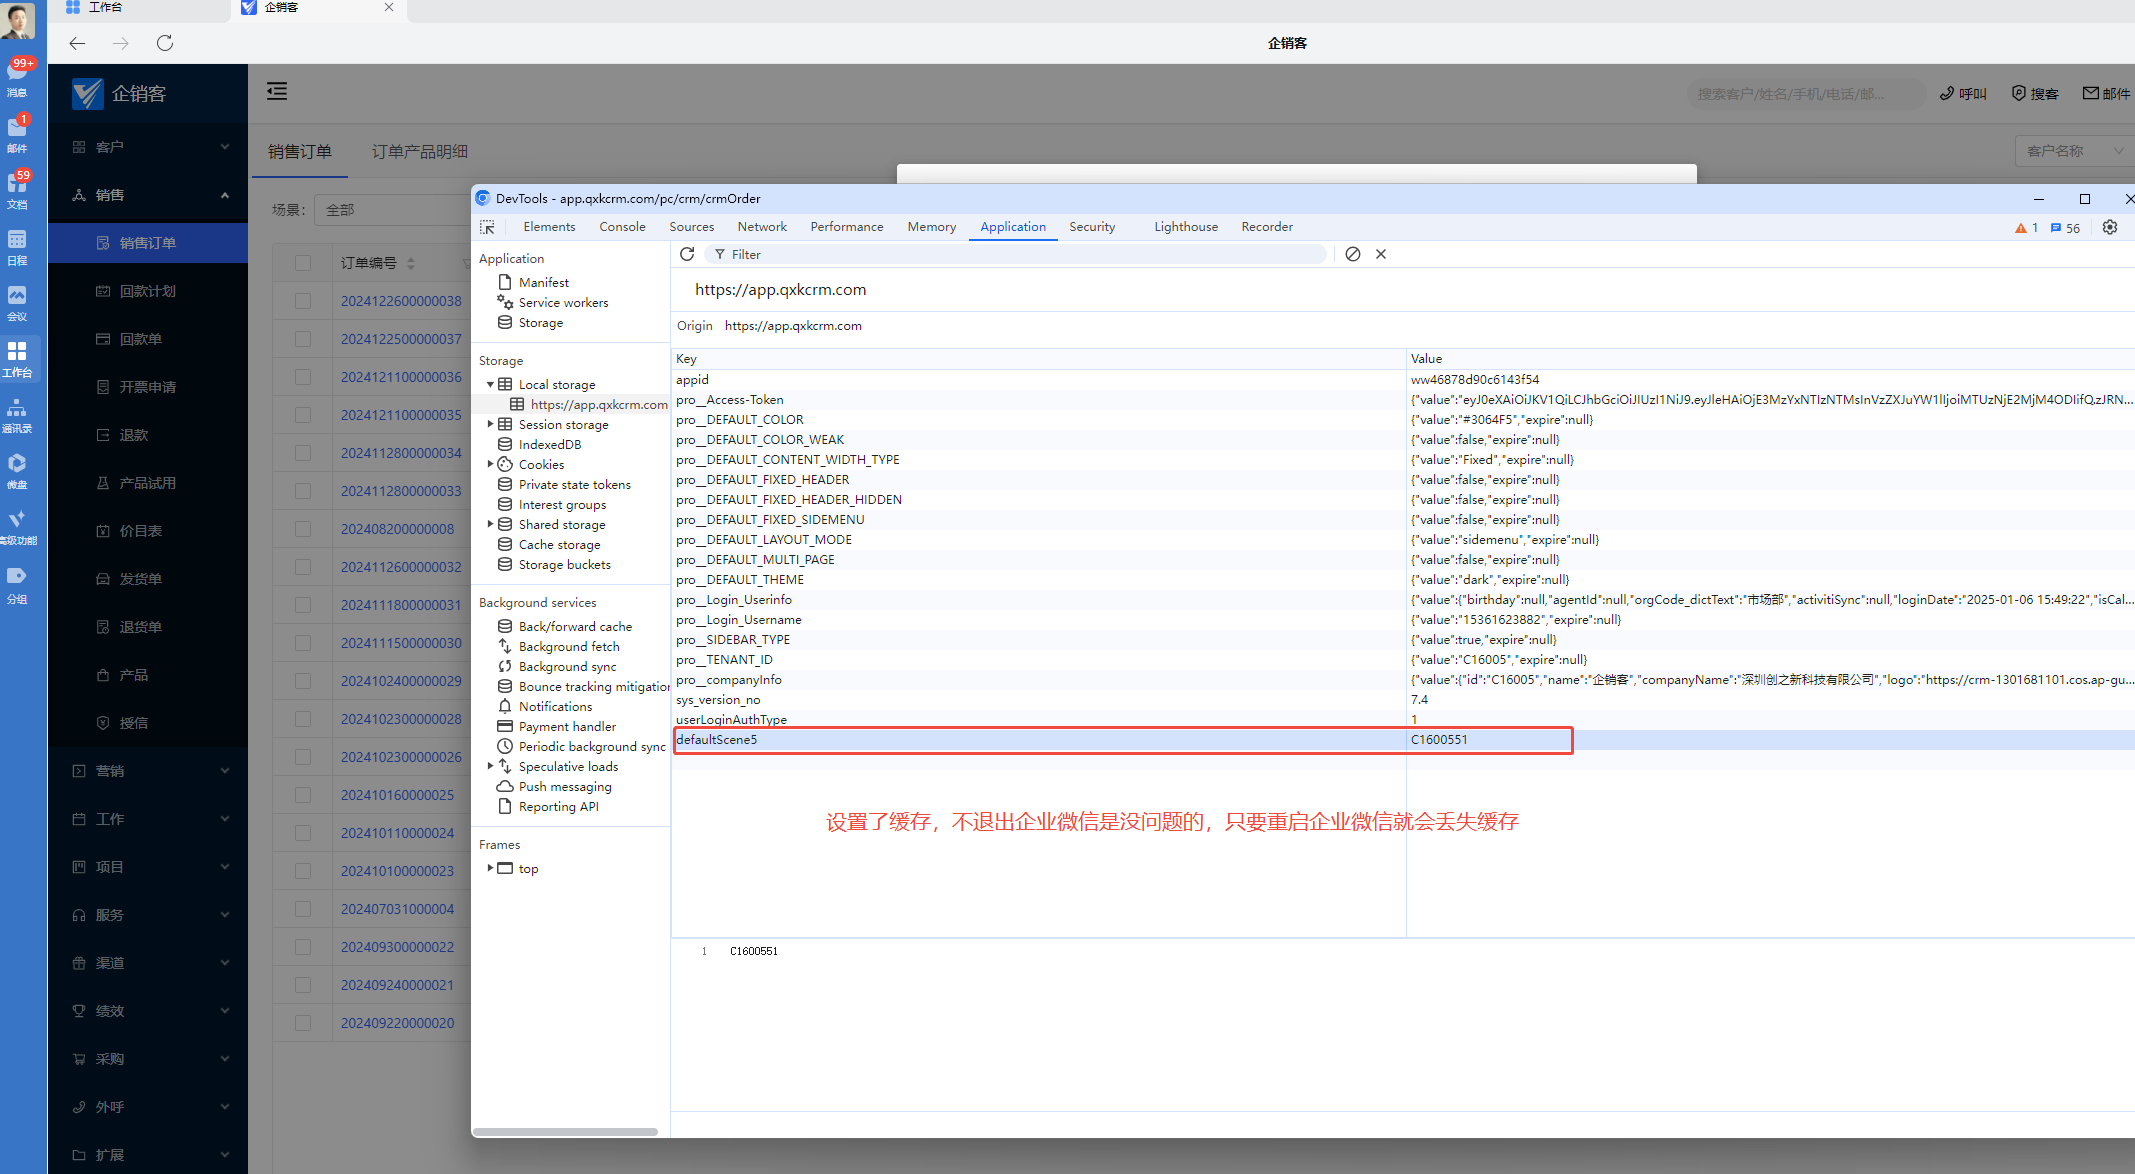Open DevTools settings gear
The height and width of the screenshot is (1174, 2135).
click(2110, 227)
